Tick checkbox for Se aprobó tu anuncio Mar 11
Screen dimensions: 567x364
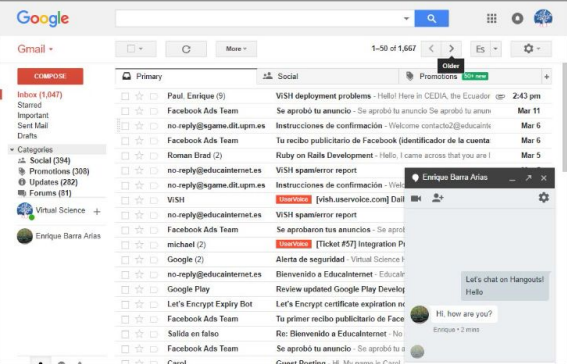[125, 111]
